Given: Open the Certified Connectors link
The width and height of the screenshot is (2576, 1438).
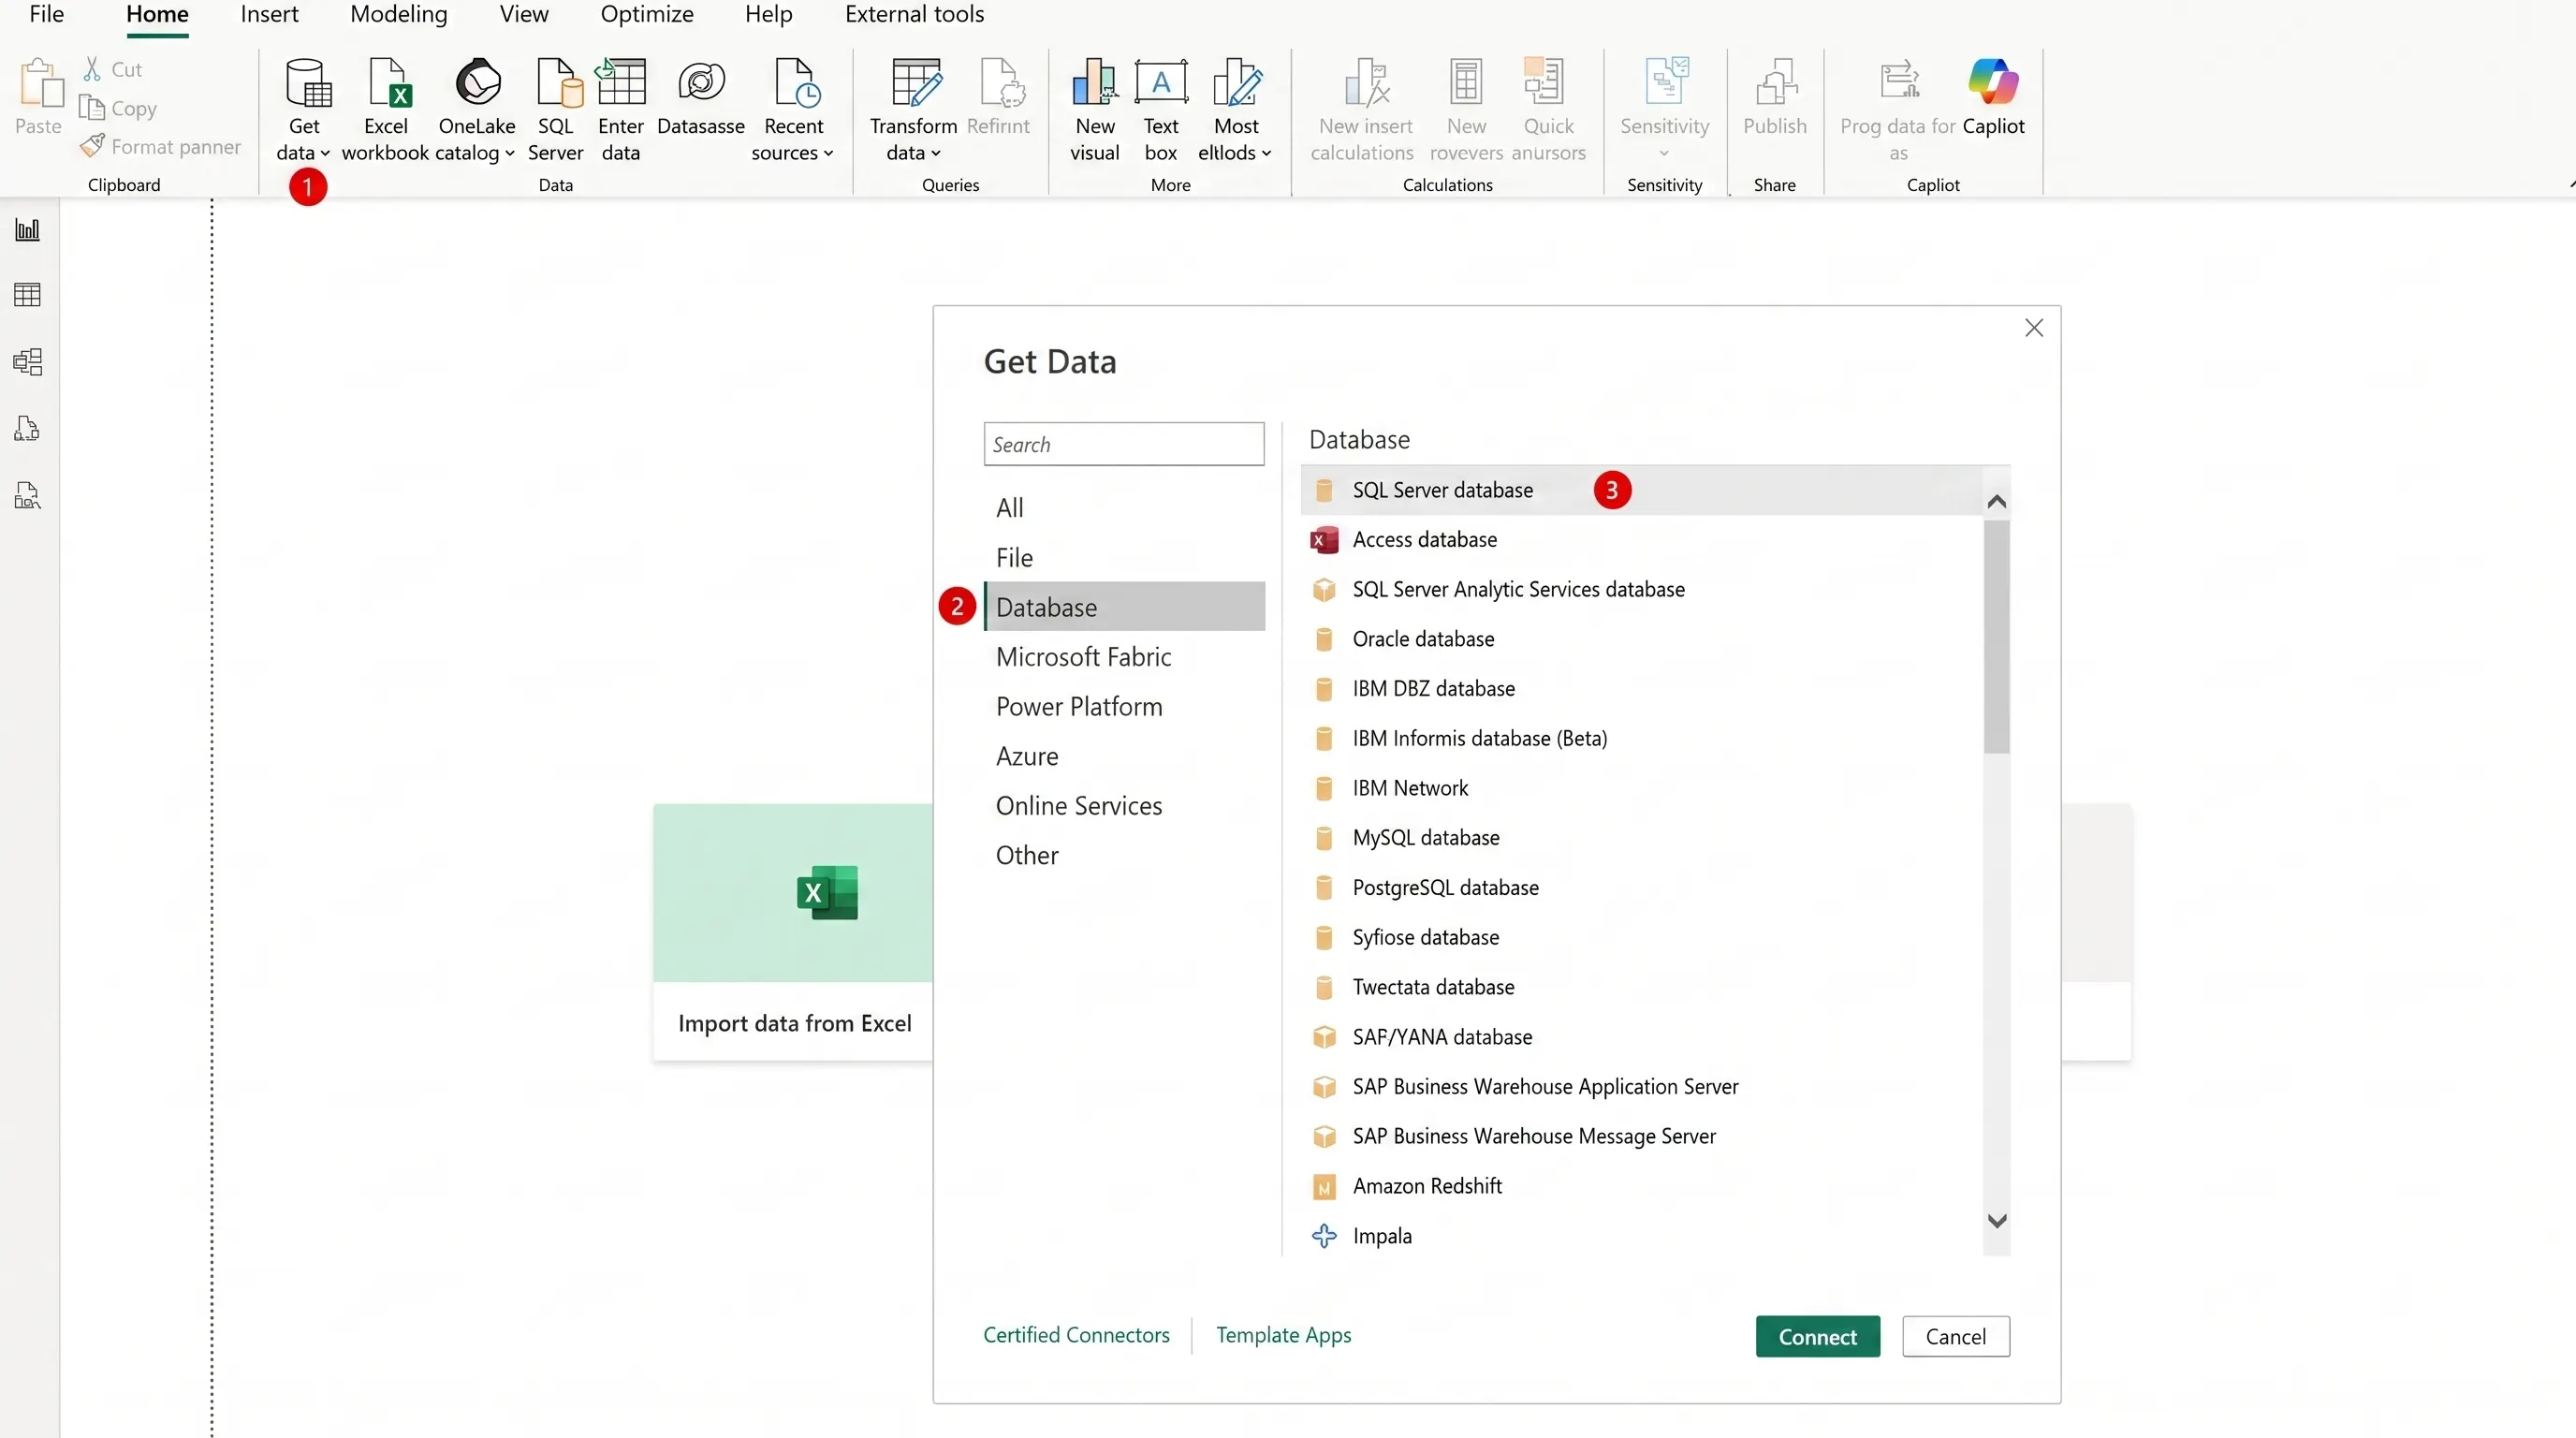Looking at the screenshot, I should click(x=1076, y=1335).
